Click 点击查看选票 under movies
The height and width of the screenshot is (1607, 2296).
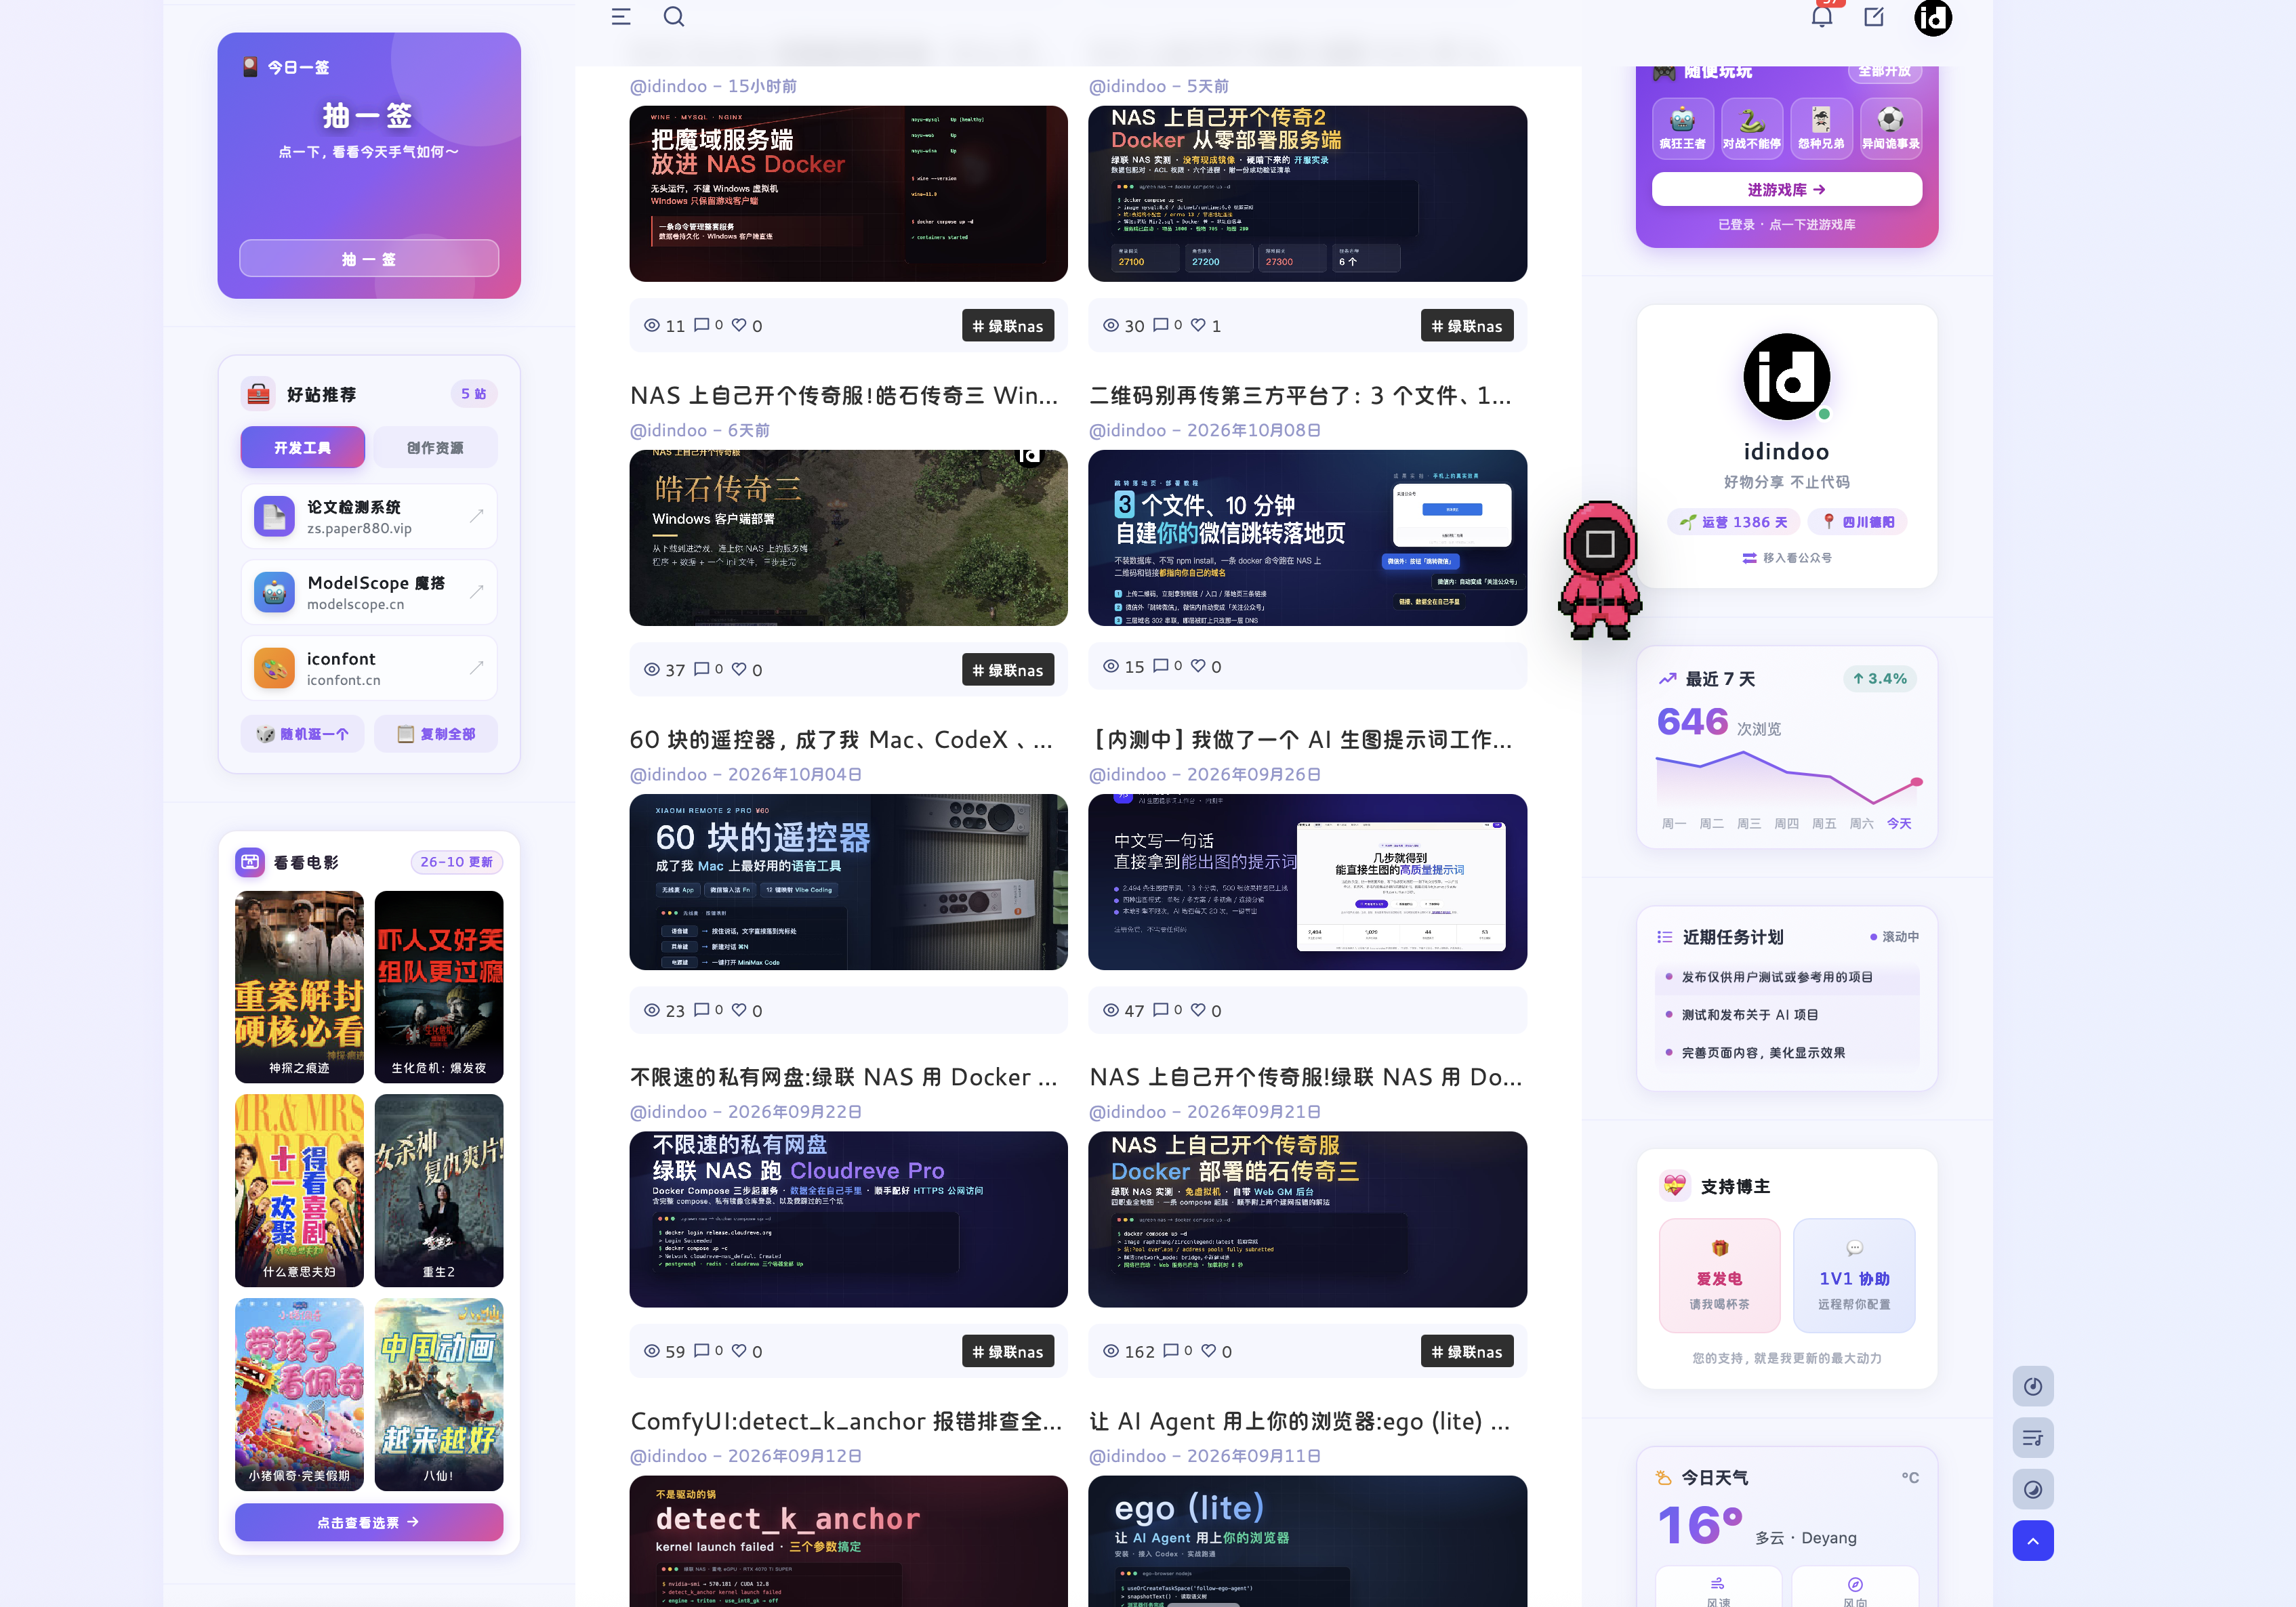369,1523
